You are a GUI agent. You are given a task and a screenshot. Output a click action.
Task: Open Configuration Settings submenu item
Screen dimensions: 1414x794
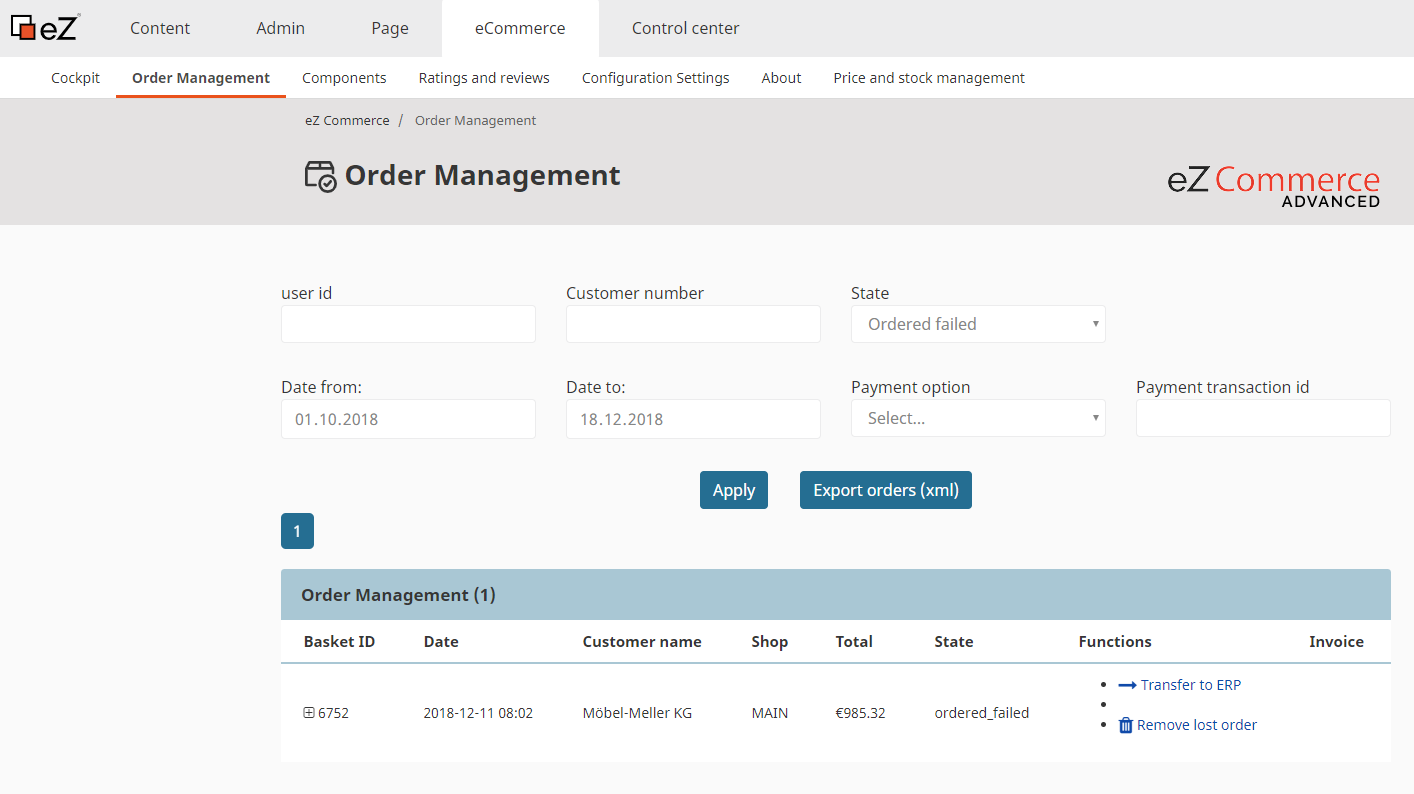pyautogui.click(x=656, y=78)
